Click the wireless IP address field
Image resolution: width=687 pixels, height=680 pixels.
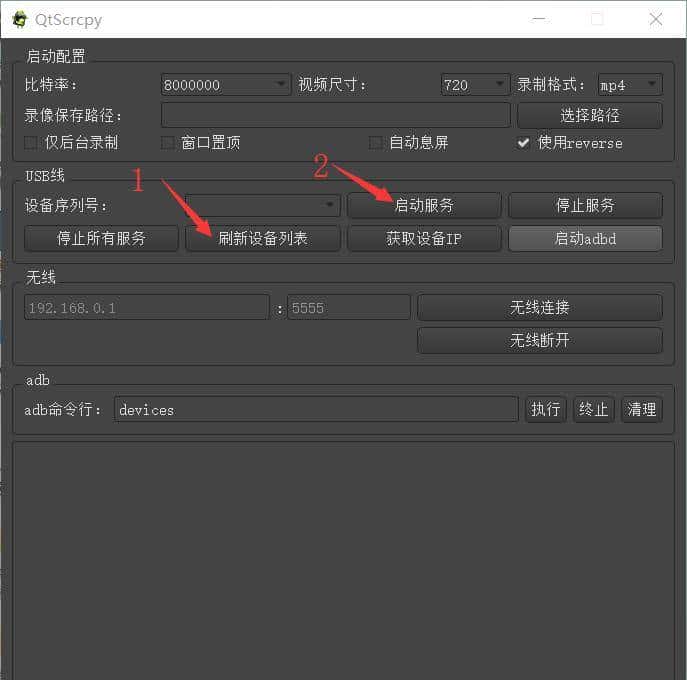[x=146, y=308]
